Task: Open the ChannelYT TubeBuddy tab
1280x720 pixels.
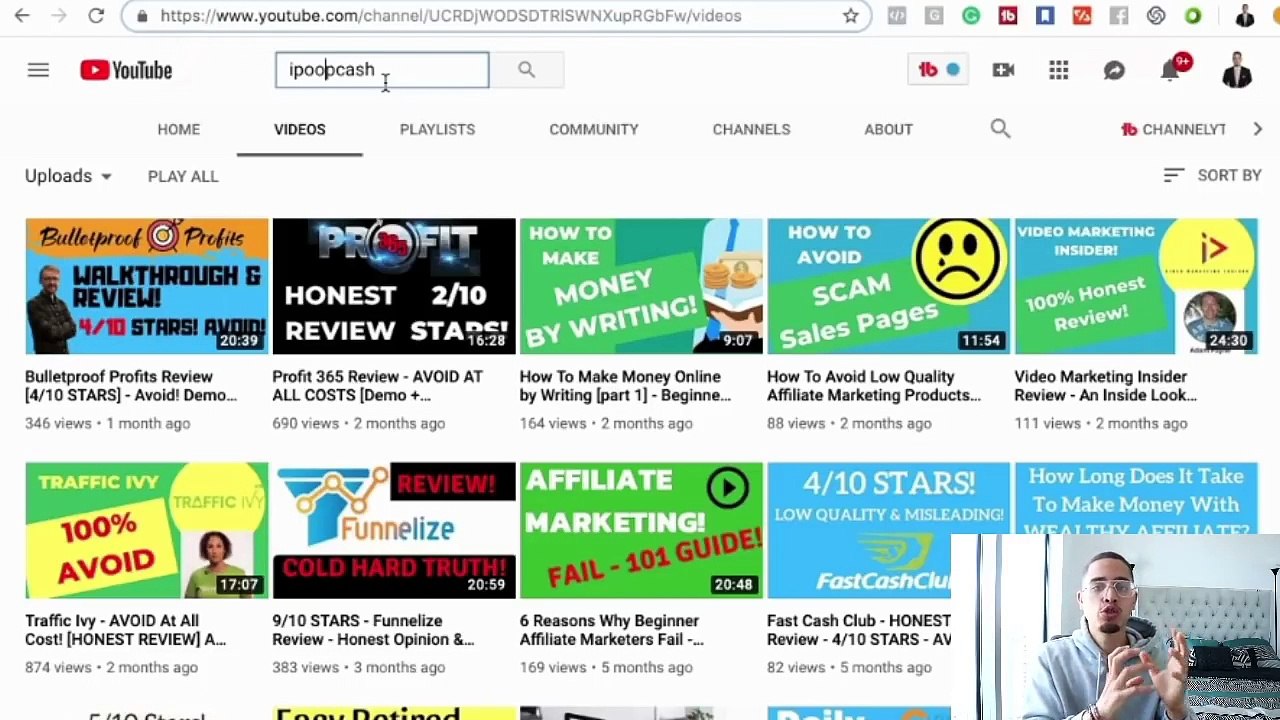Action: click(x=1174, y=129)
